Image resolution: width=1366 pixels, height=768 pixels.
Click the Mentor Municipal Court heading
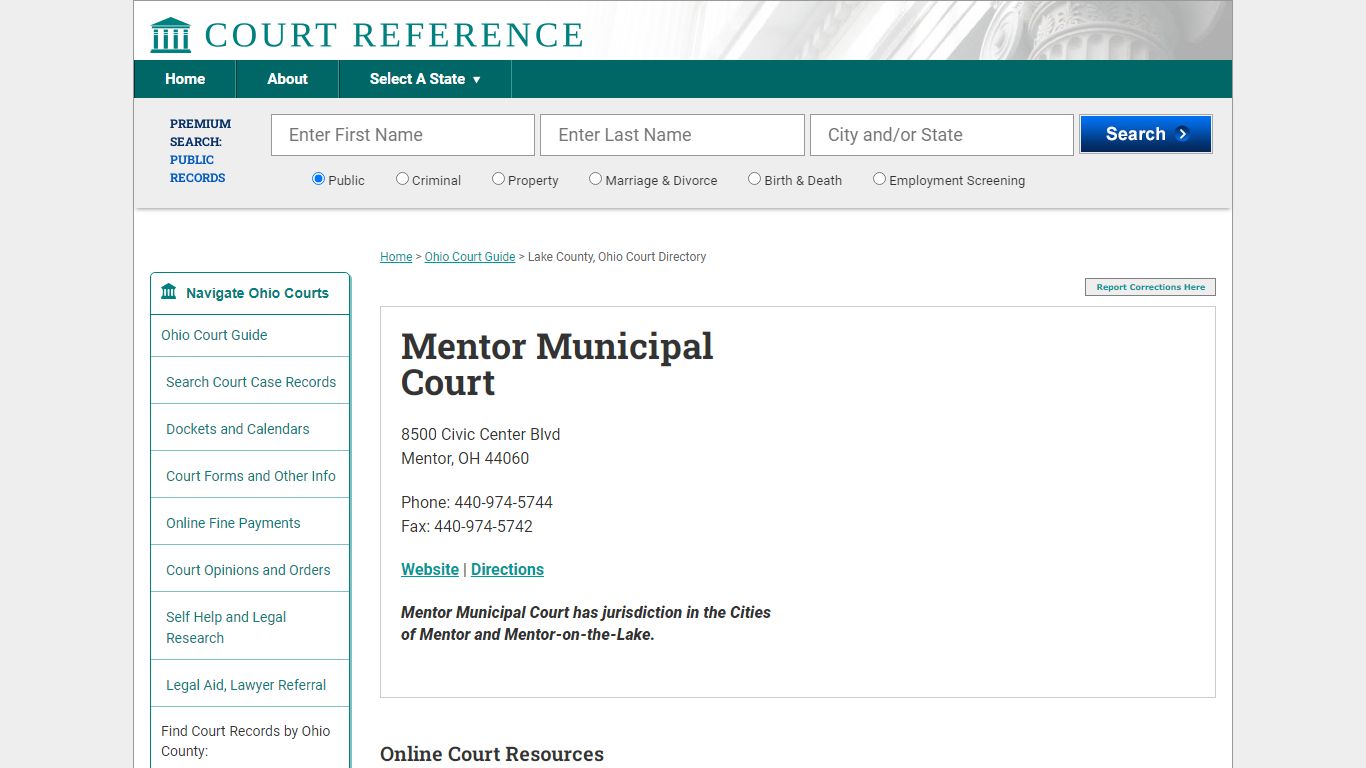click(x=557, y=364)
